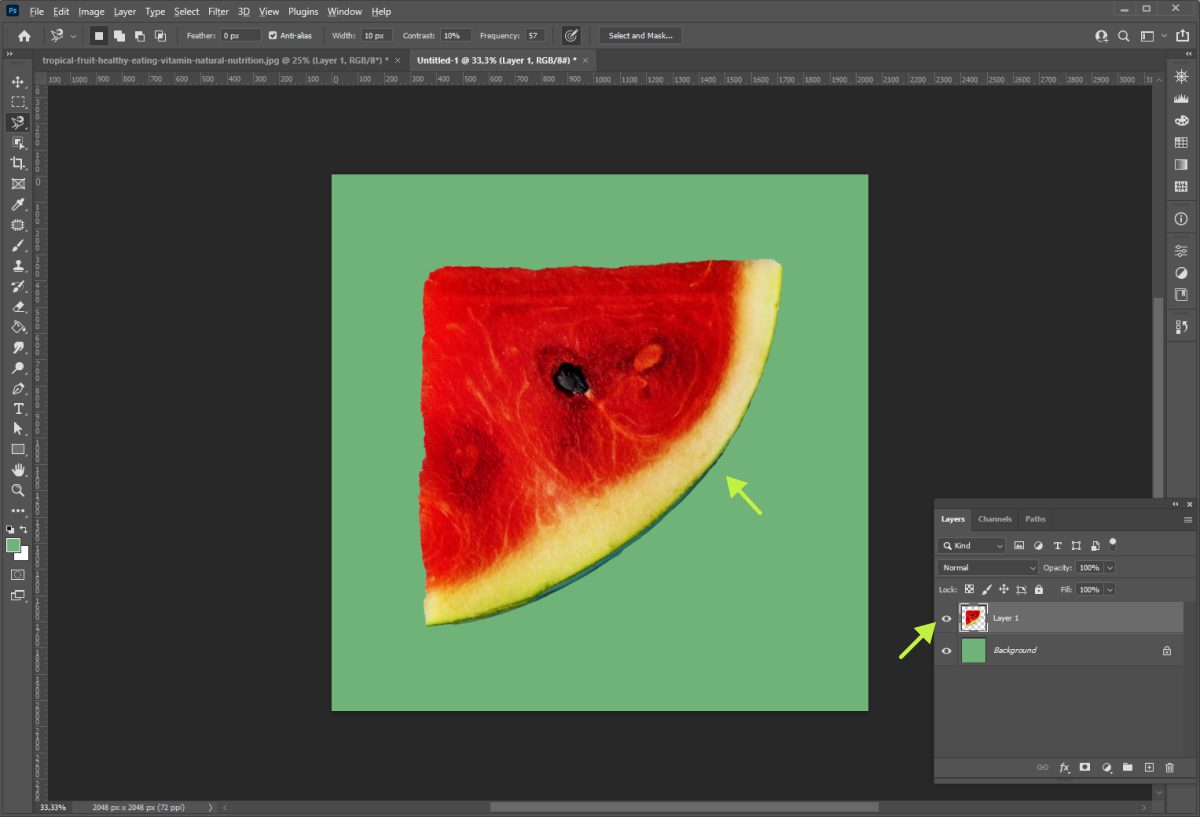Select the Rectangle shape tool

tap(18, 450)
